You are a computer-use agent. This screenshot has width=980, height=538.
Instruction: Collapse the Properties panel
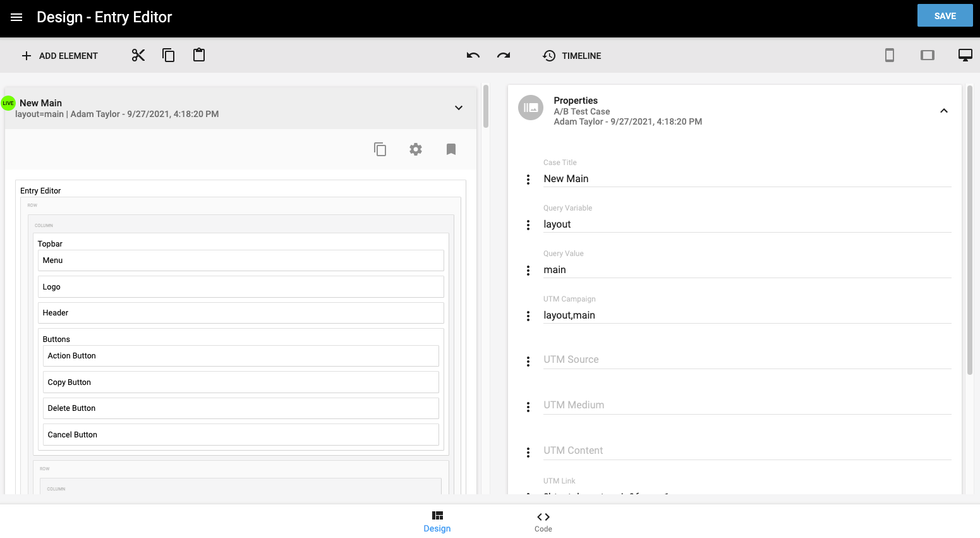(x=943, y=111)
